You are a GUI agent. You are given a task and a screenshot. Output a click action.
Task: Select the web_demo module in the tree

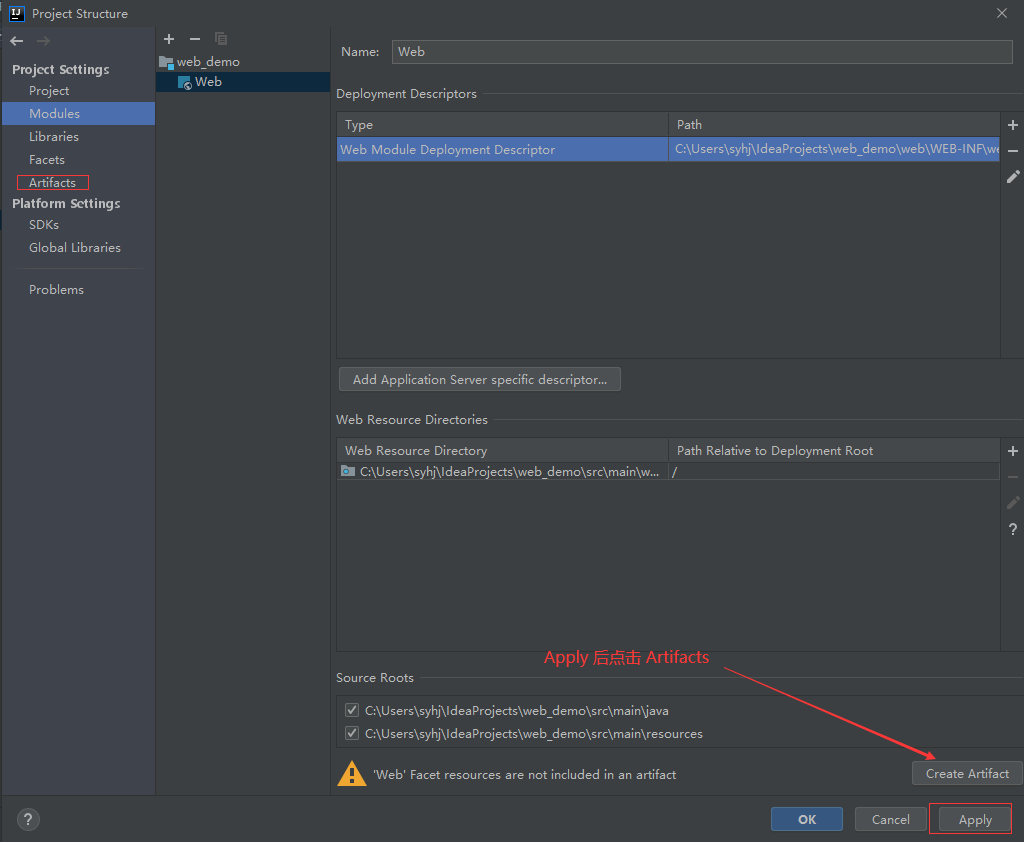point(208,62)
